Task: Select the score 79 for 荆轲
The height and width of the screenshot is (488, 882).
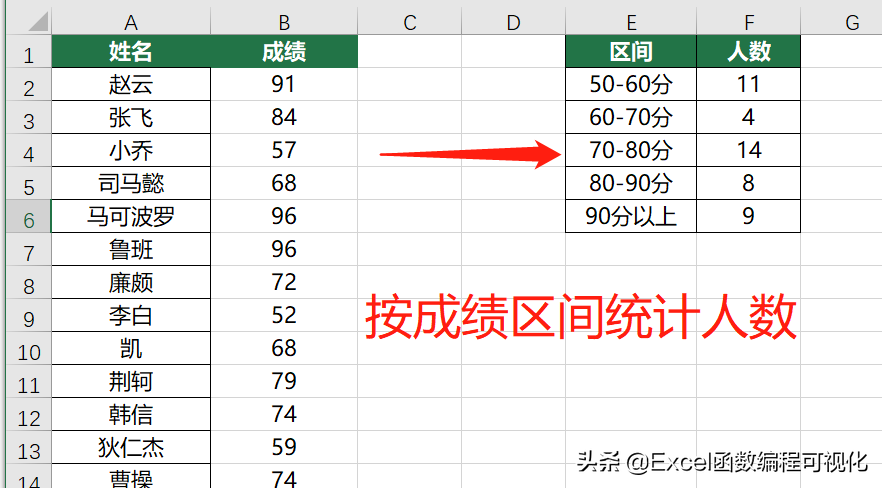Action: (x=284, y=381)
